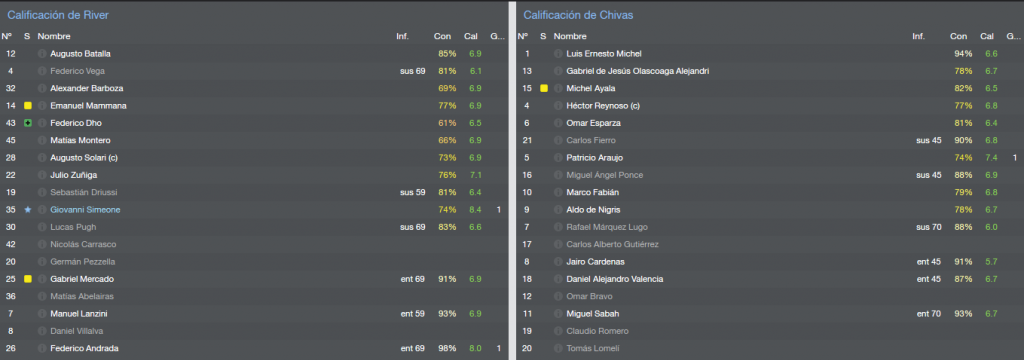
Task: Click yellow card icon for Emanuel Mammana
Action: pyautogui.click(x=27, y=106)
